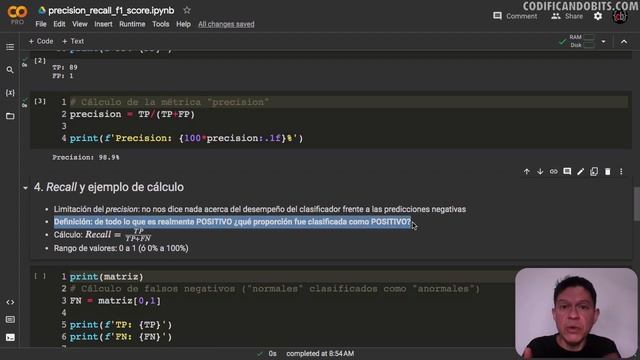Click the code line print(f'FN: {FN}')

121,337
